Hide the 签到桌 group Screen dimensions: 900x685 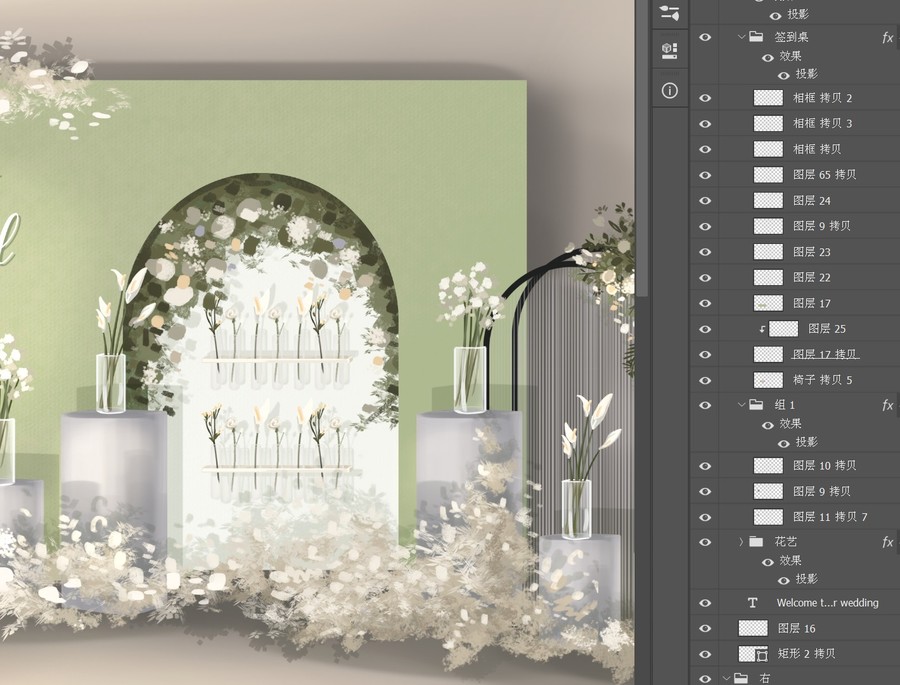click(x=705, y=37)
